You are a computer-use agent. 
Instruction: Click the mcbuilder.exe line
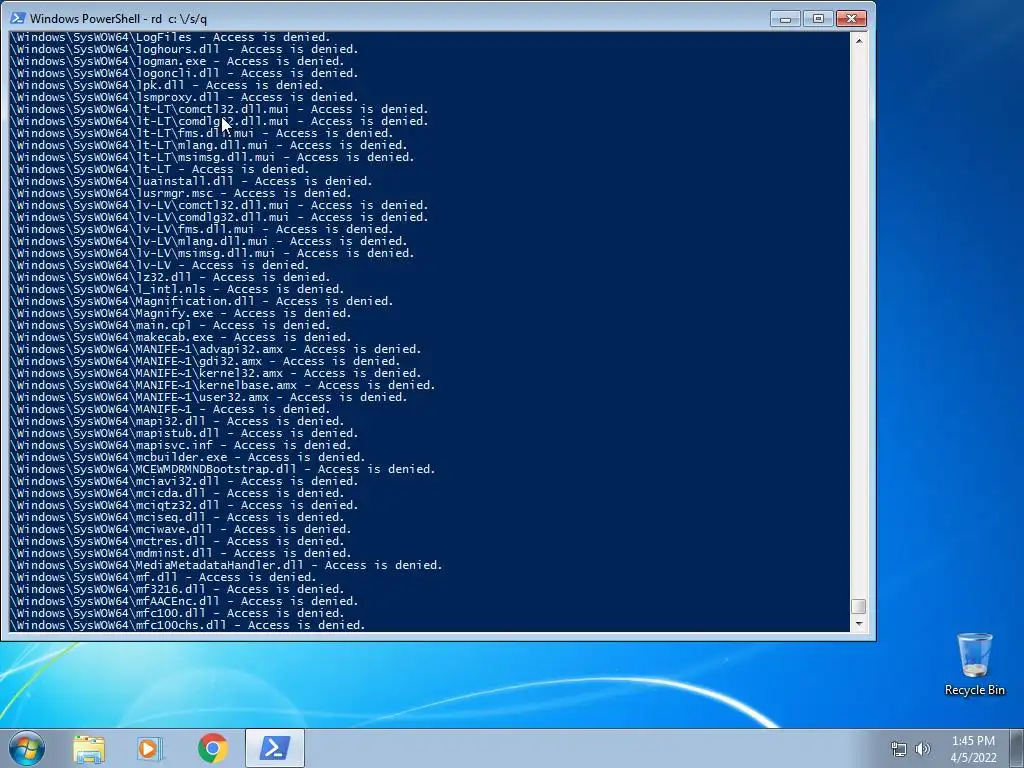(188, 457)
